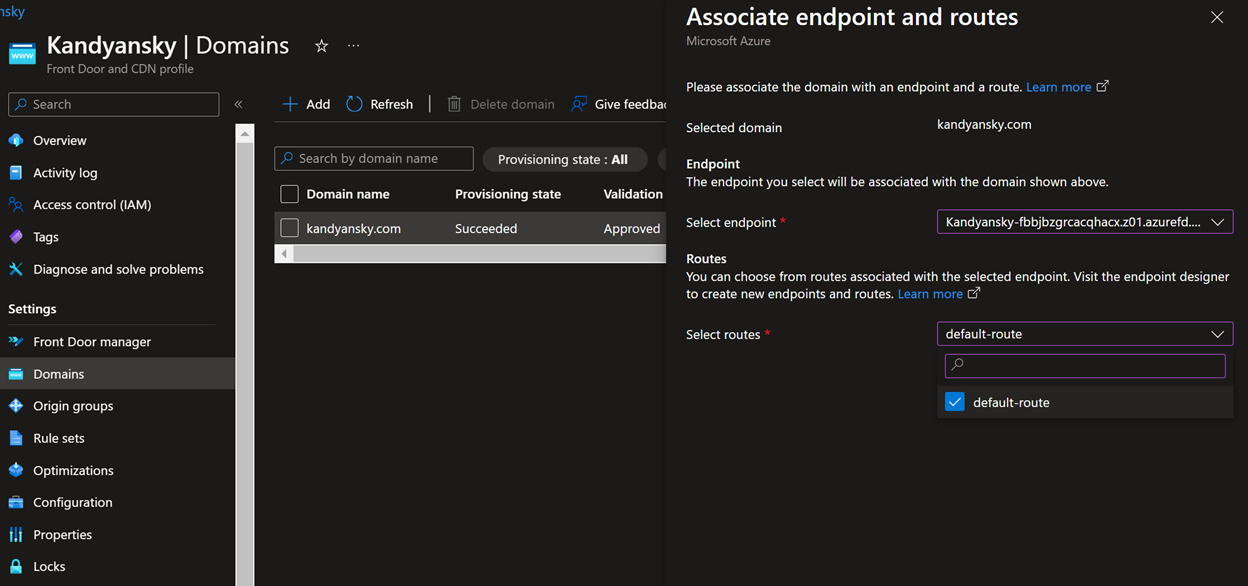Click the trash icon for Delete domain
The image size is (1248, 586).
454,104
